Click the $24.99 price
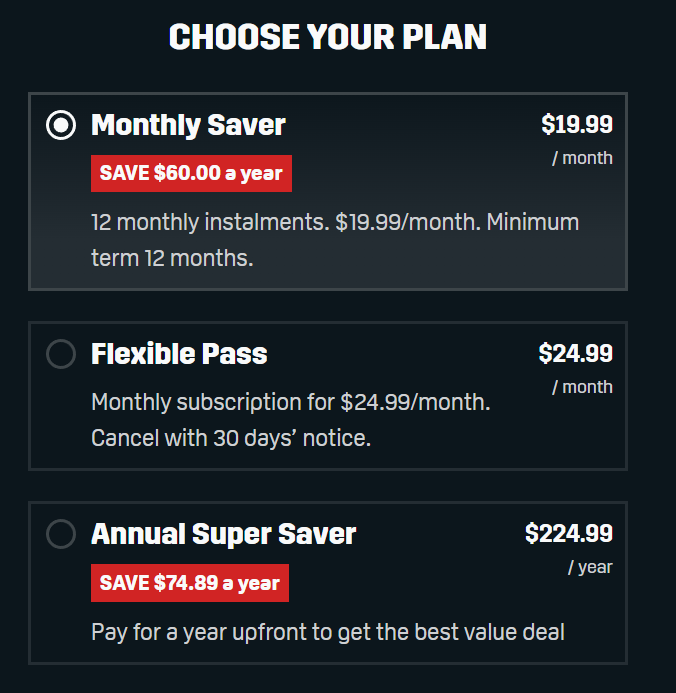The height and width of the screenshot is (693, 676). (x=576, y=354)
